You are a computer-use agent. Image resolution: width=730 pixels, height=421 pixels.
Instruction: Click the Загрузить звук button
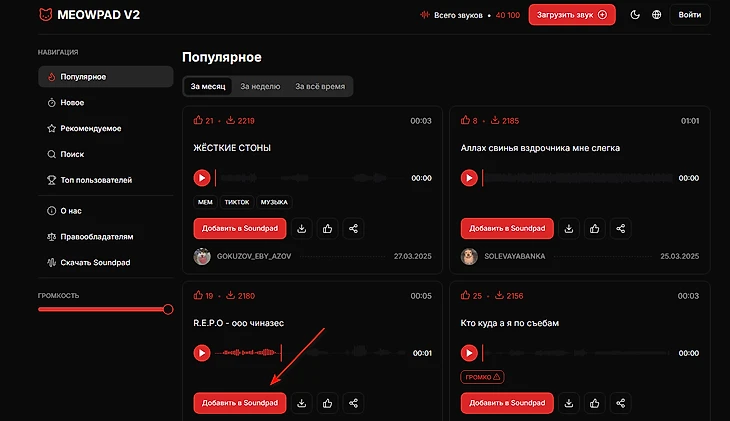pyautogui.click(x=571, y=15)
